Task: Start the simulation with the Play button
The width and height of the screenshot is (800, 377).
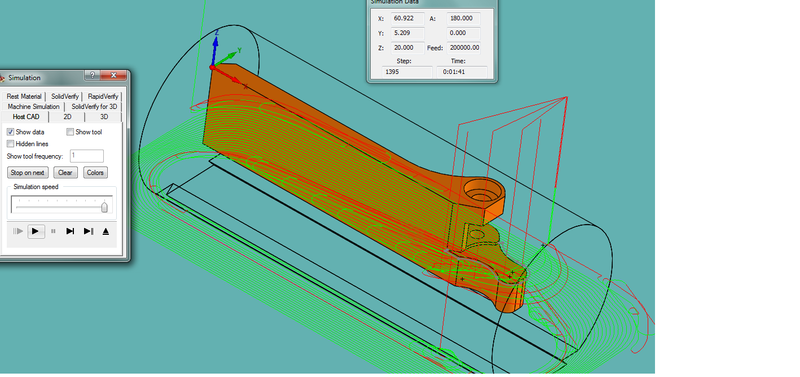Action: pos(35,231)
